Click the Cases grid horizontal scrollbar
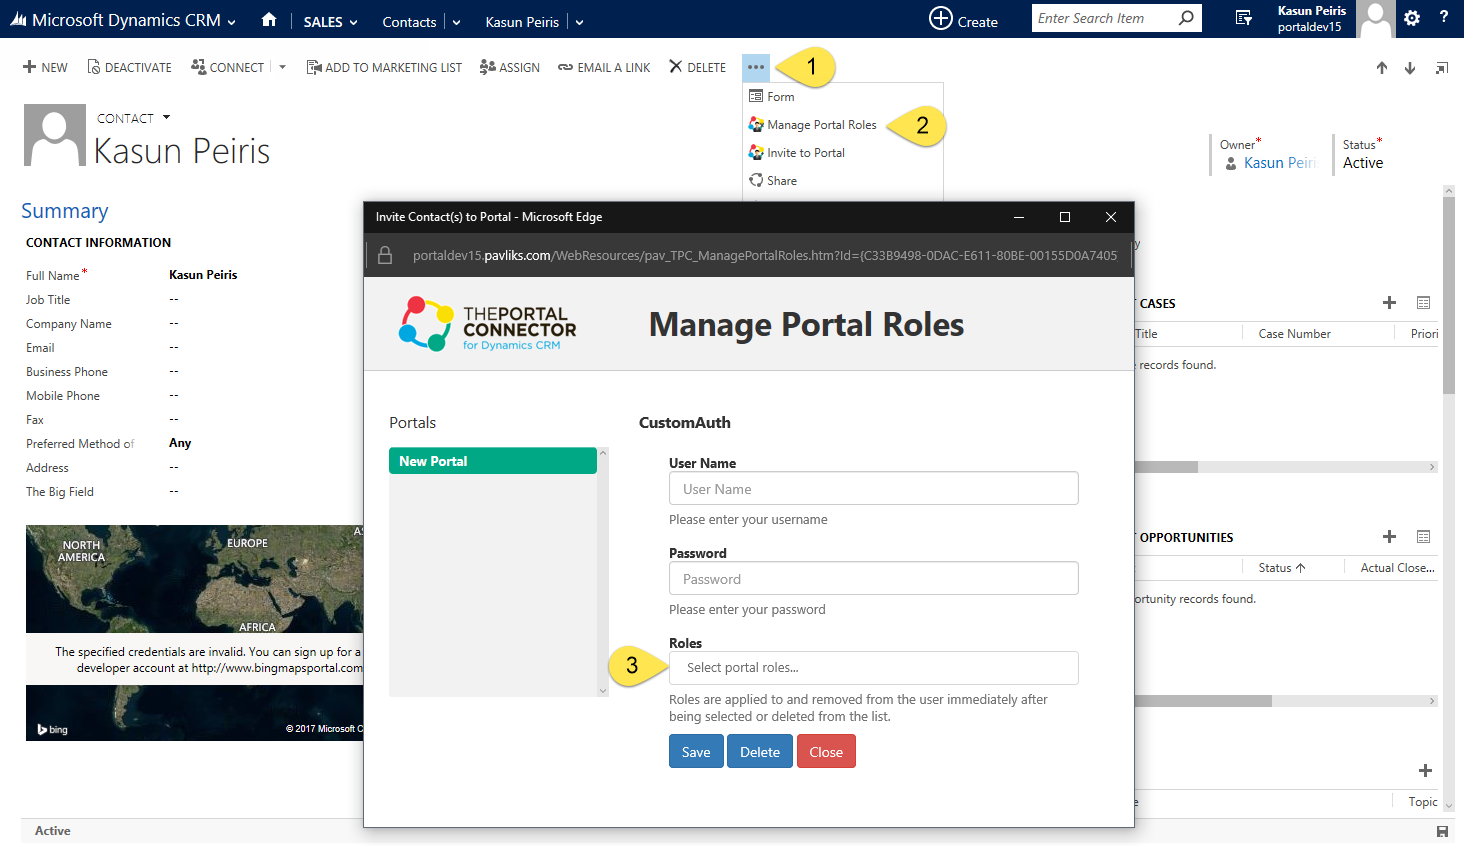This screenshot has height=846, width=1464. tap(1286, 467)
